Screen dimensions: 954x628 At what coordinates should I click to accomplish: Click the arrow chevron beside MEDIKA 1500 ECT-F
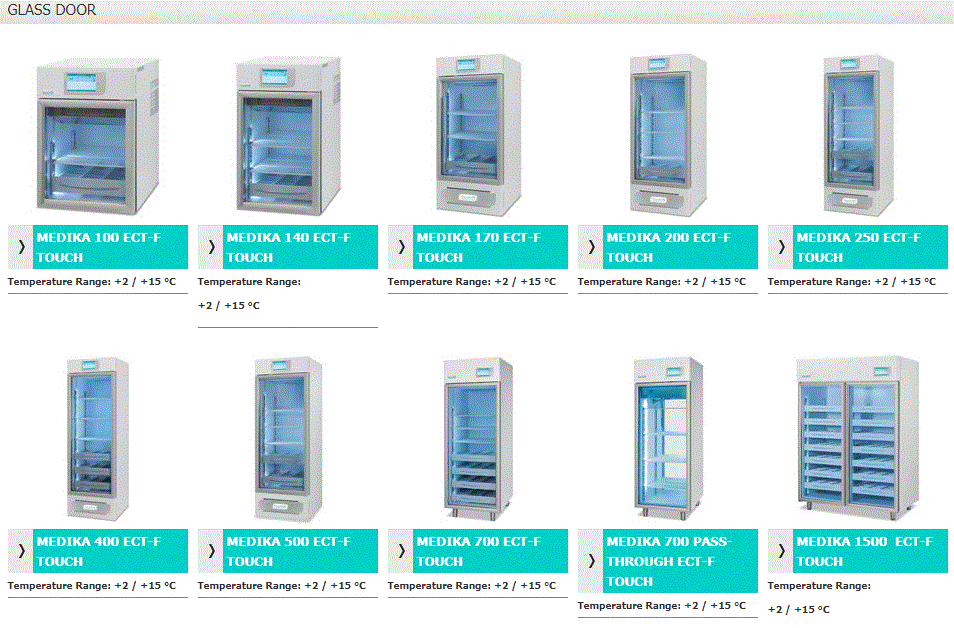(781, 551)
